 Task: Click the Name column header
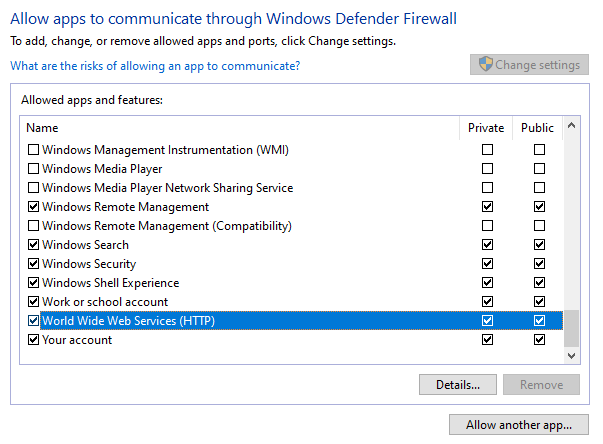coord(240,128)
